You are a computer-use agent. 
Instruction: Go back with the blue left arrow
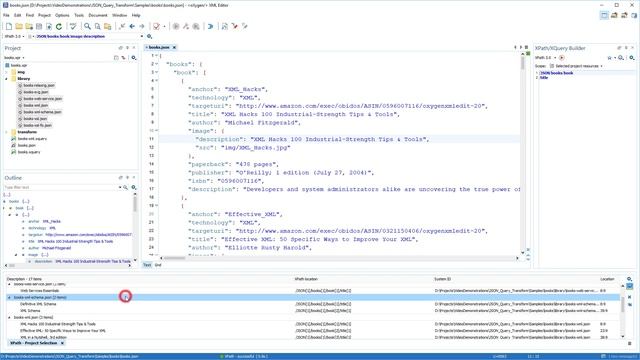coord(132,26)
